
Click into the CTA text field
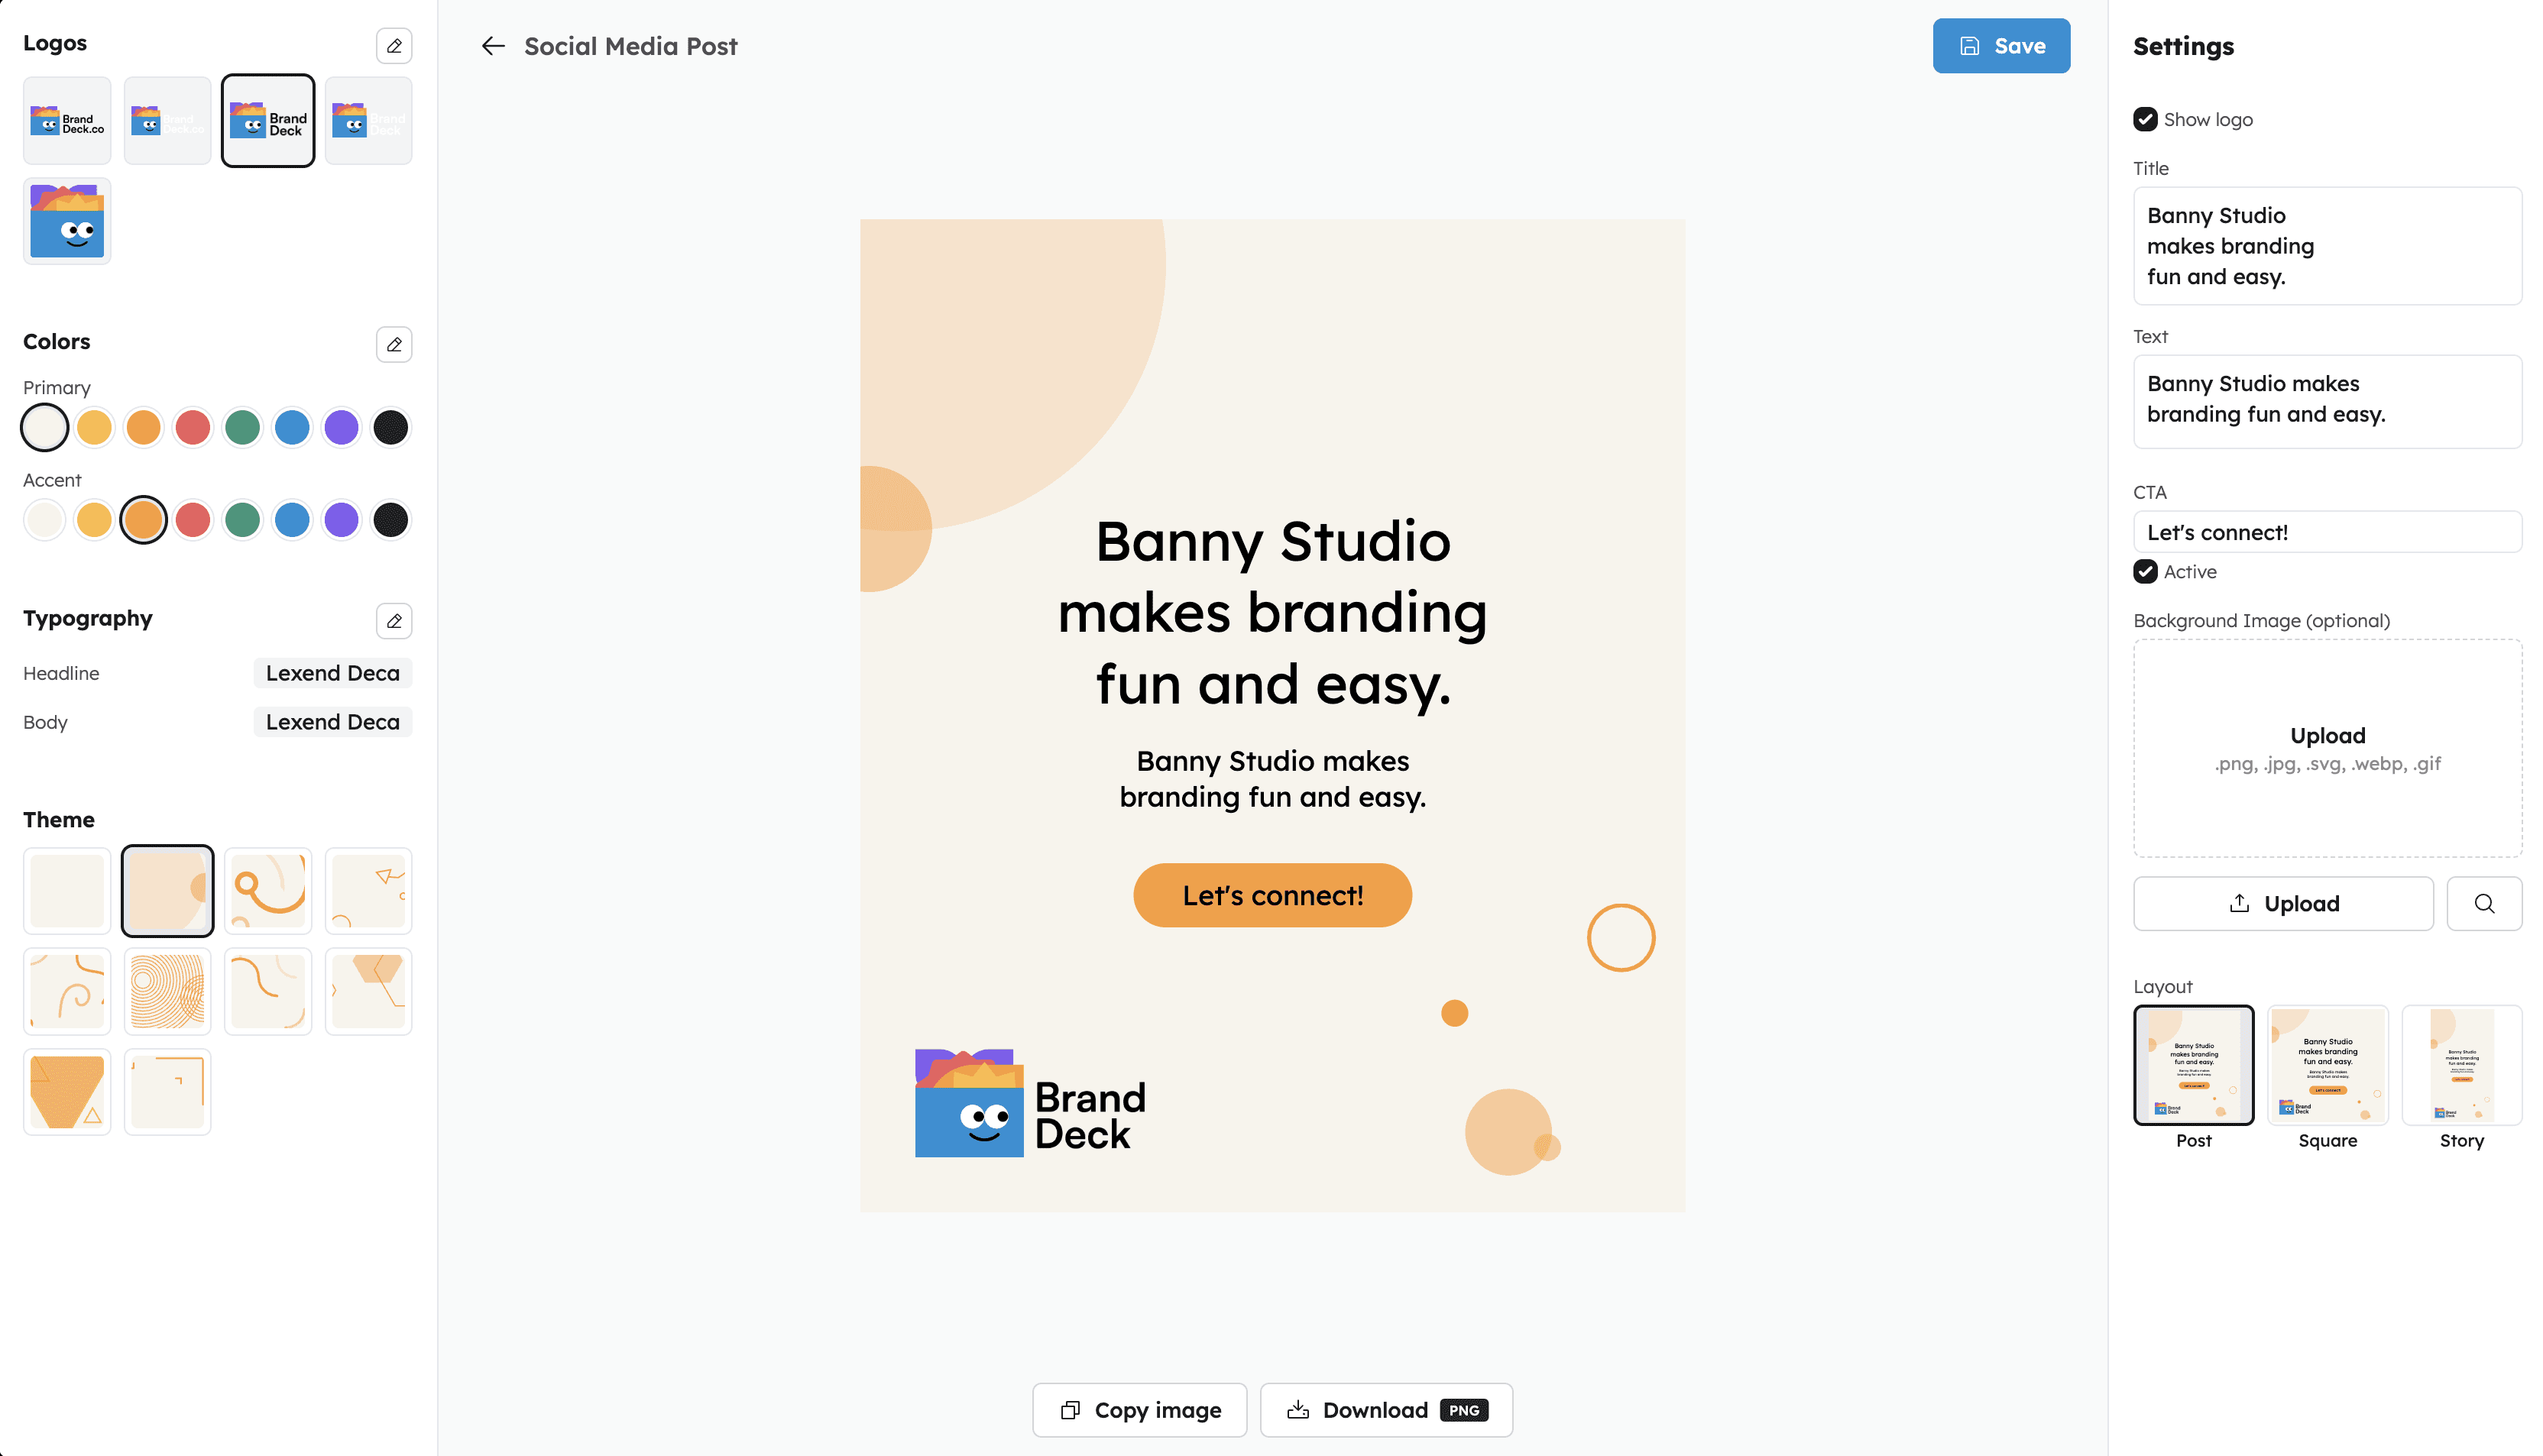(x=2327, y=532)
